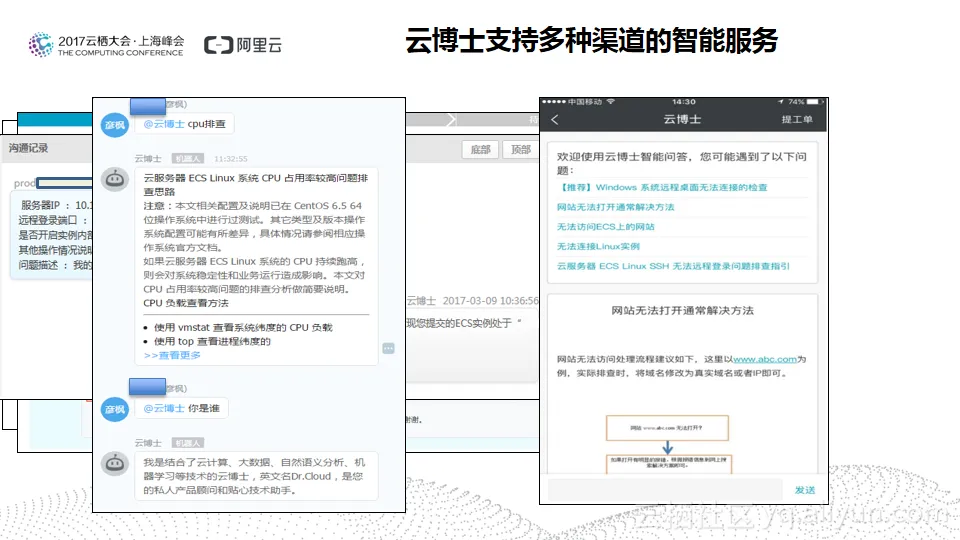960x540 pixels.
Task: Click the robot avatar beside the Dr.Cloud reply
Action: [x=114, y=463]
